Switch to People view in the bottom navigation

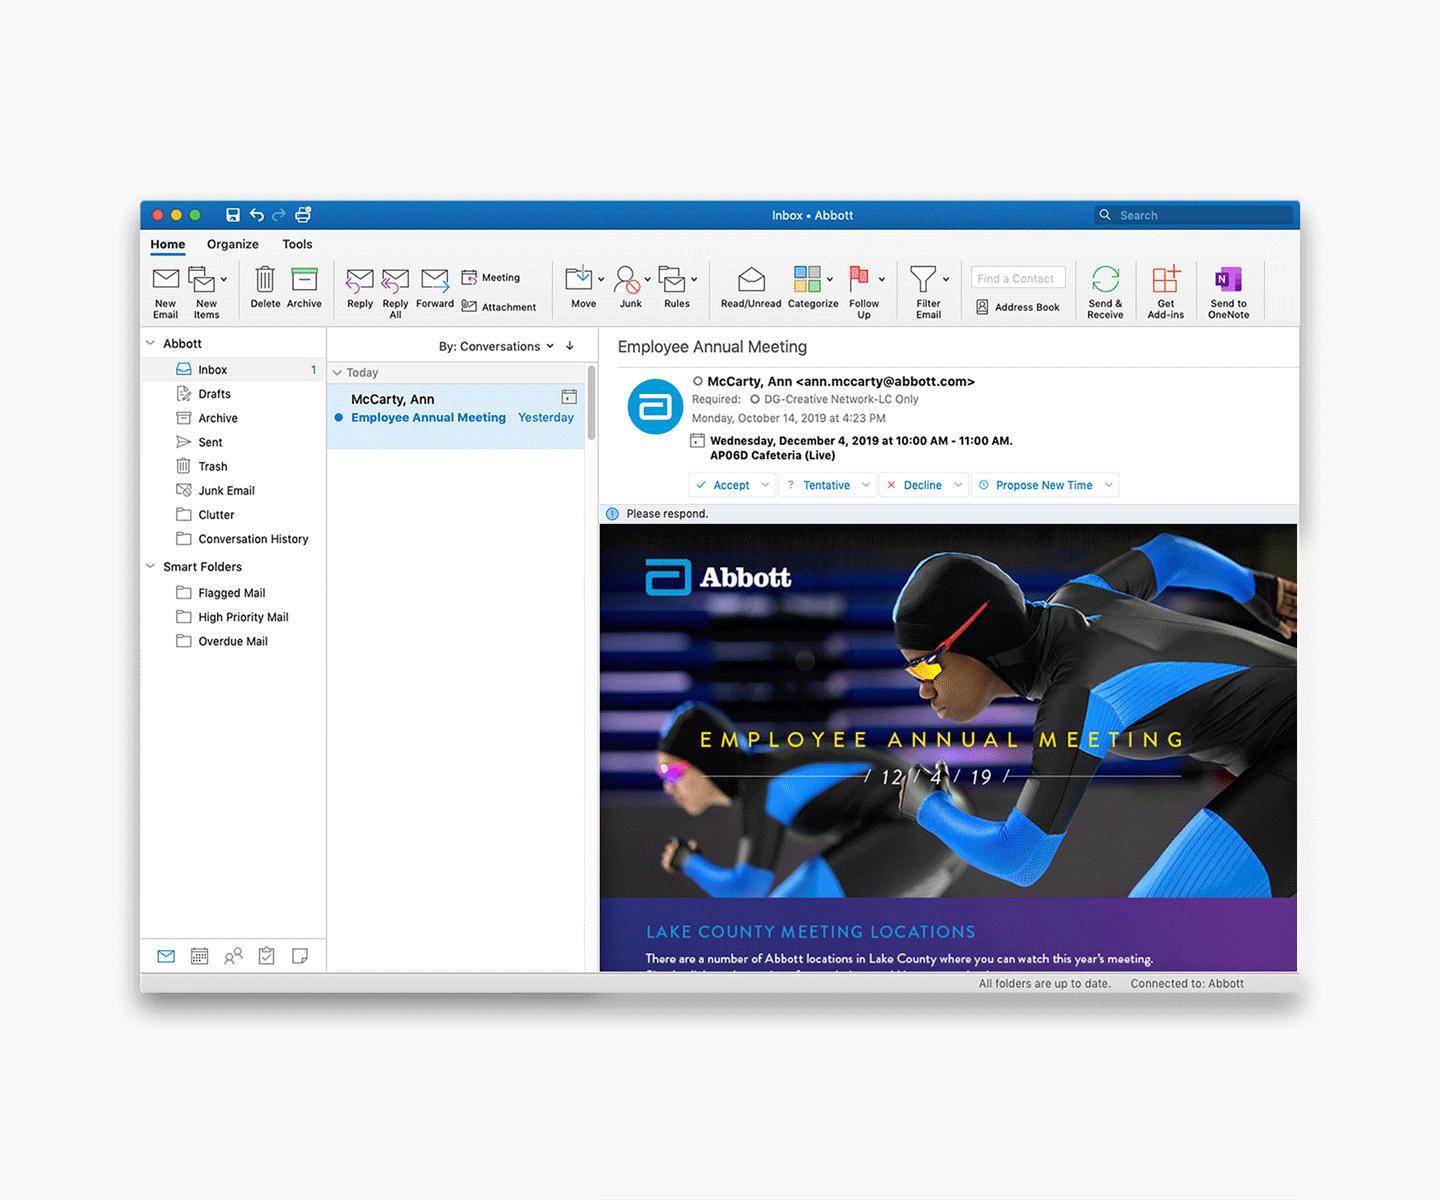[x=233, y=957]
